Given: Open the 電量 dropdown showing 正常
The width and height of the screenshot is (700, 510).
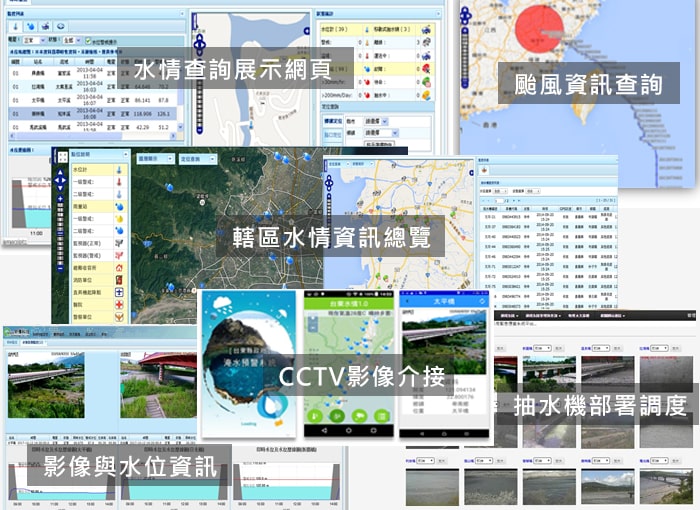Looking at the screenshot, I should 33,40.
